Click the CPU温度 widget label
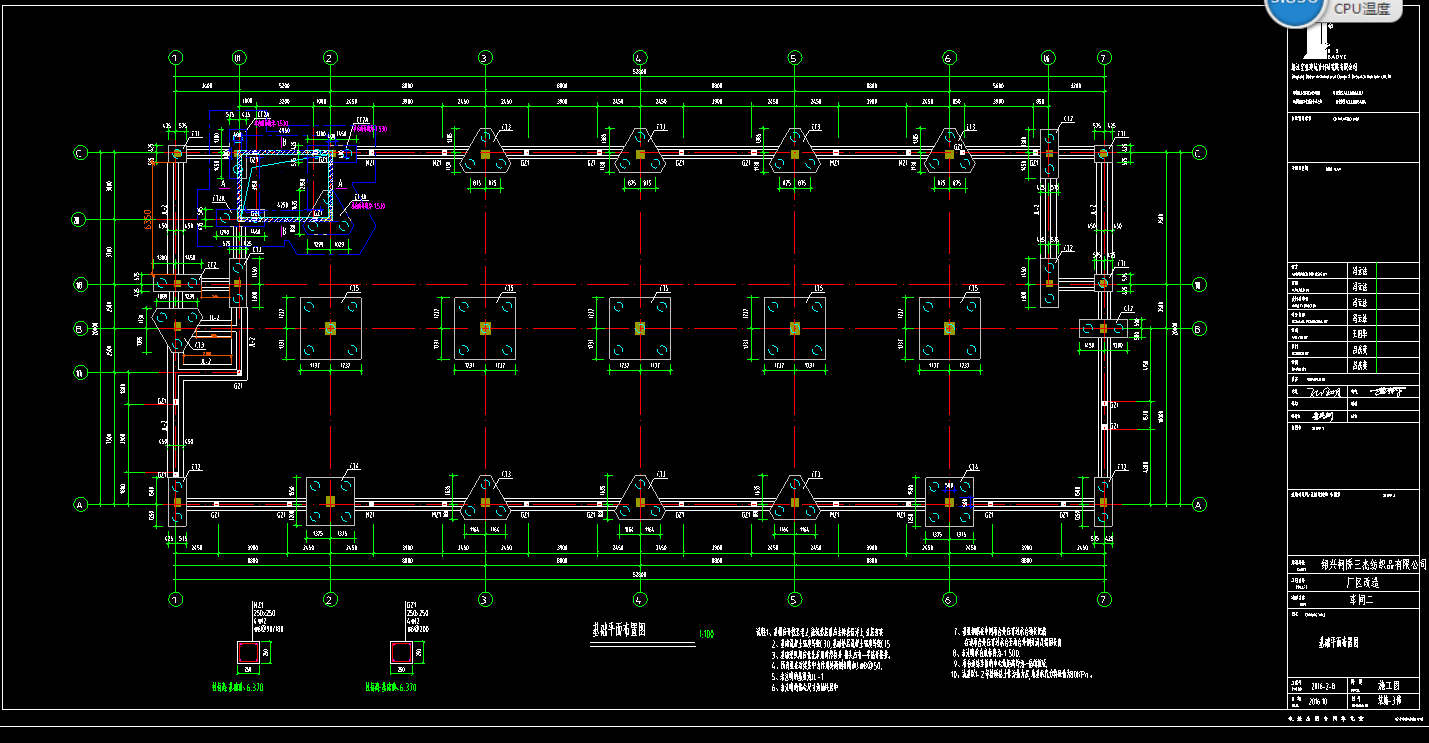The image size is (1429, 743). coord(1362,9)
